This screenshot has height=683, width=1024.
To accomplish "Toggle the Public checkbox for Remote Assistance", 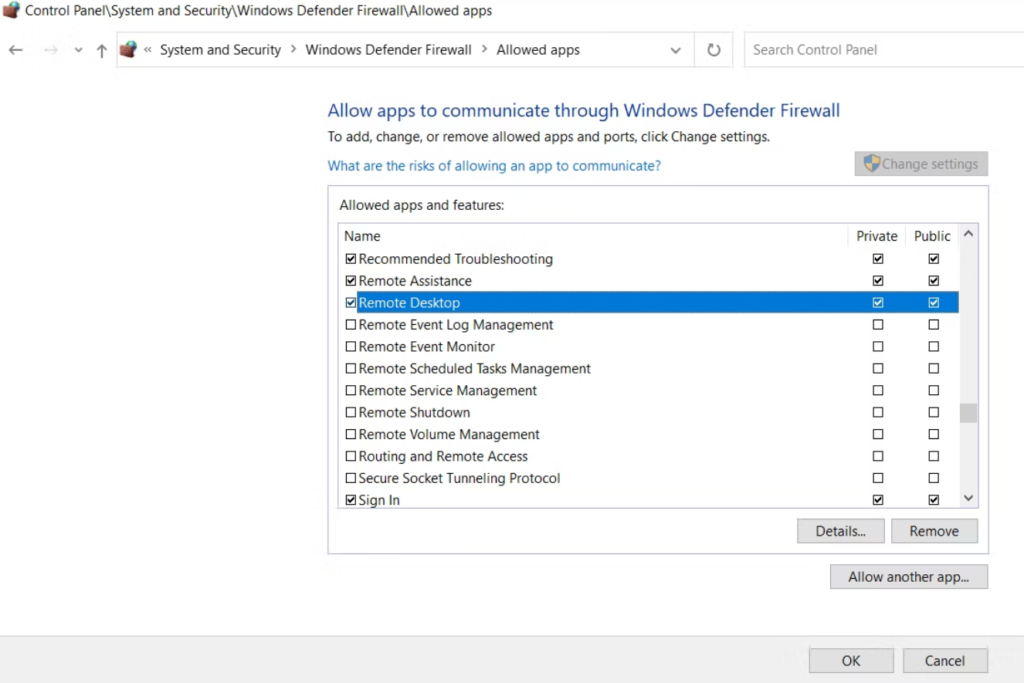I will point(933,280).
